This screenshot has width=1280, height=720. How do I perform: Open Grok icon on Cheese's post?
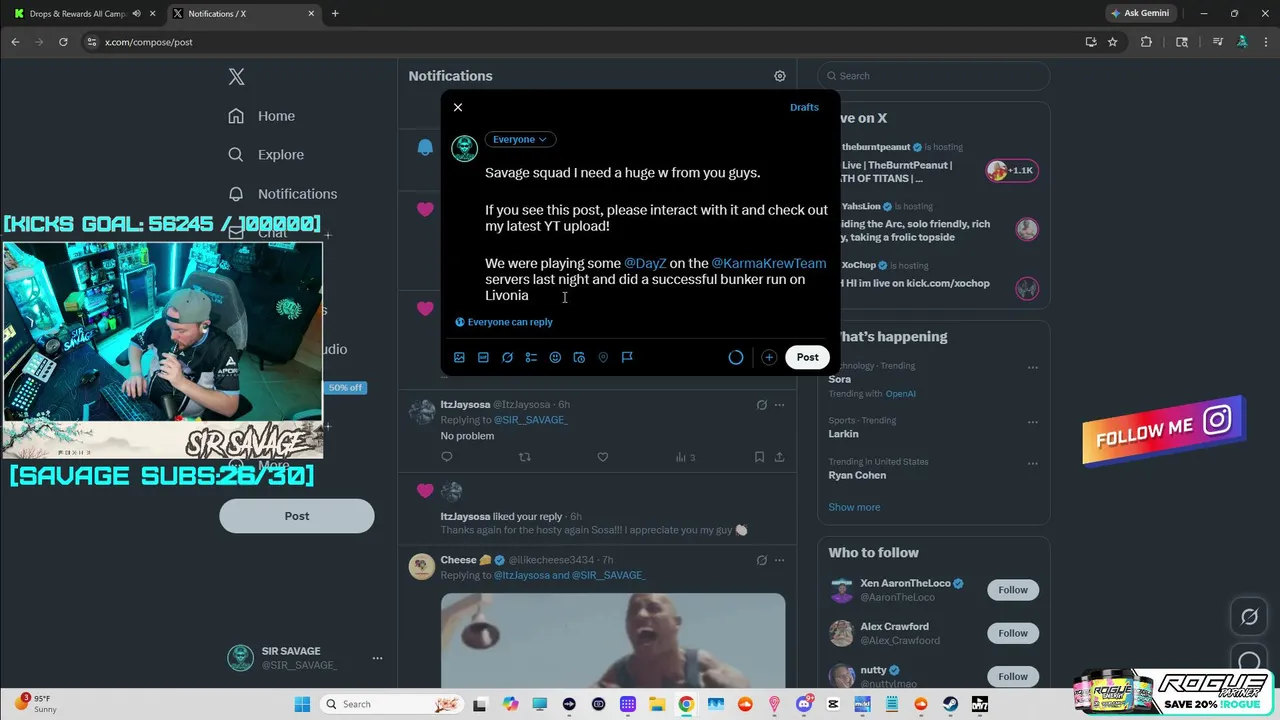click(x=762, y=560)
